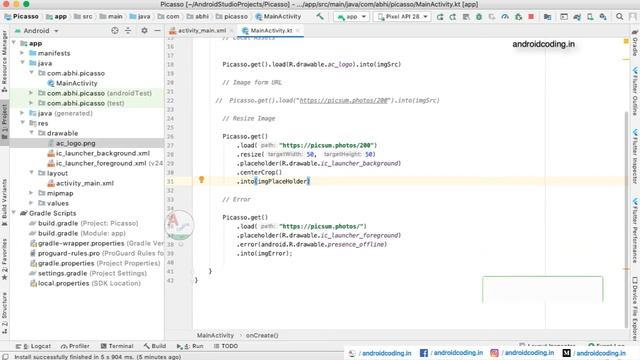Toggle the 2: Favorites side panel
Image resolution: width=640 pixels, height=360 pixels.
4,259
